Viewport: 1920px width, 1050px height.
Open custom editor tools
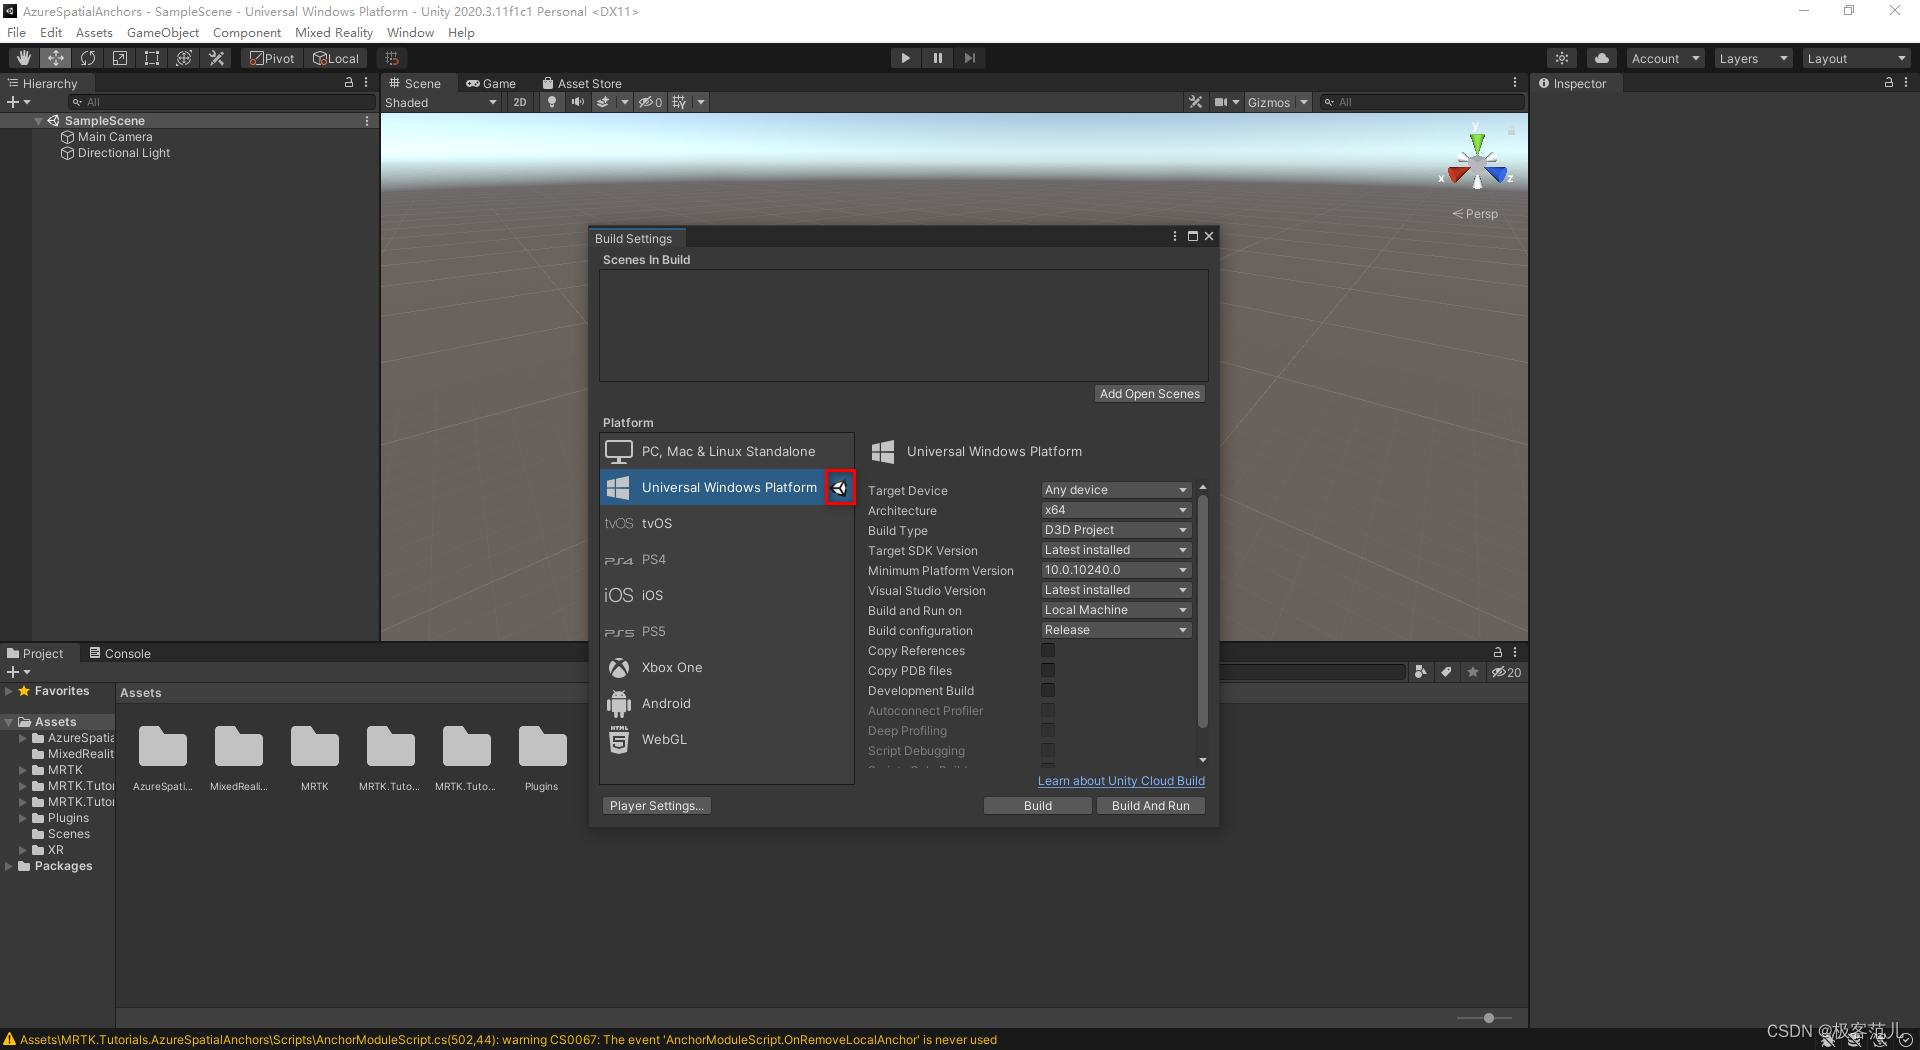tap(216, 58)
